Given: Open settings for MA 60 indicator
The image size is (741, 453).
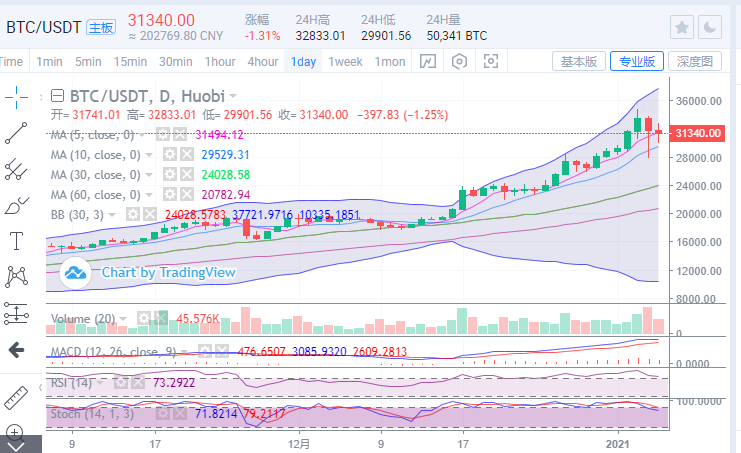Looking at the screenshot, I should pyautogui.click(x=170, y=194).
